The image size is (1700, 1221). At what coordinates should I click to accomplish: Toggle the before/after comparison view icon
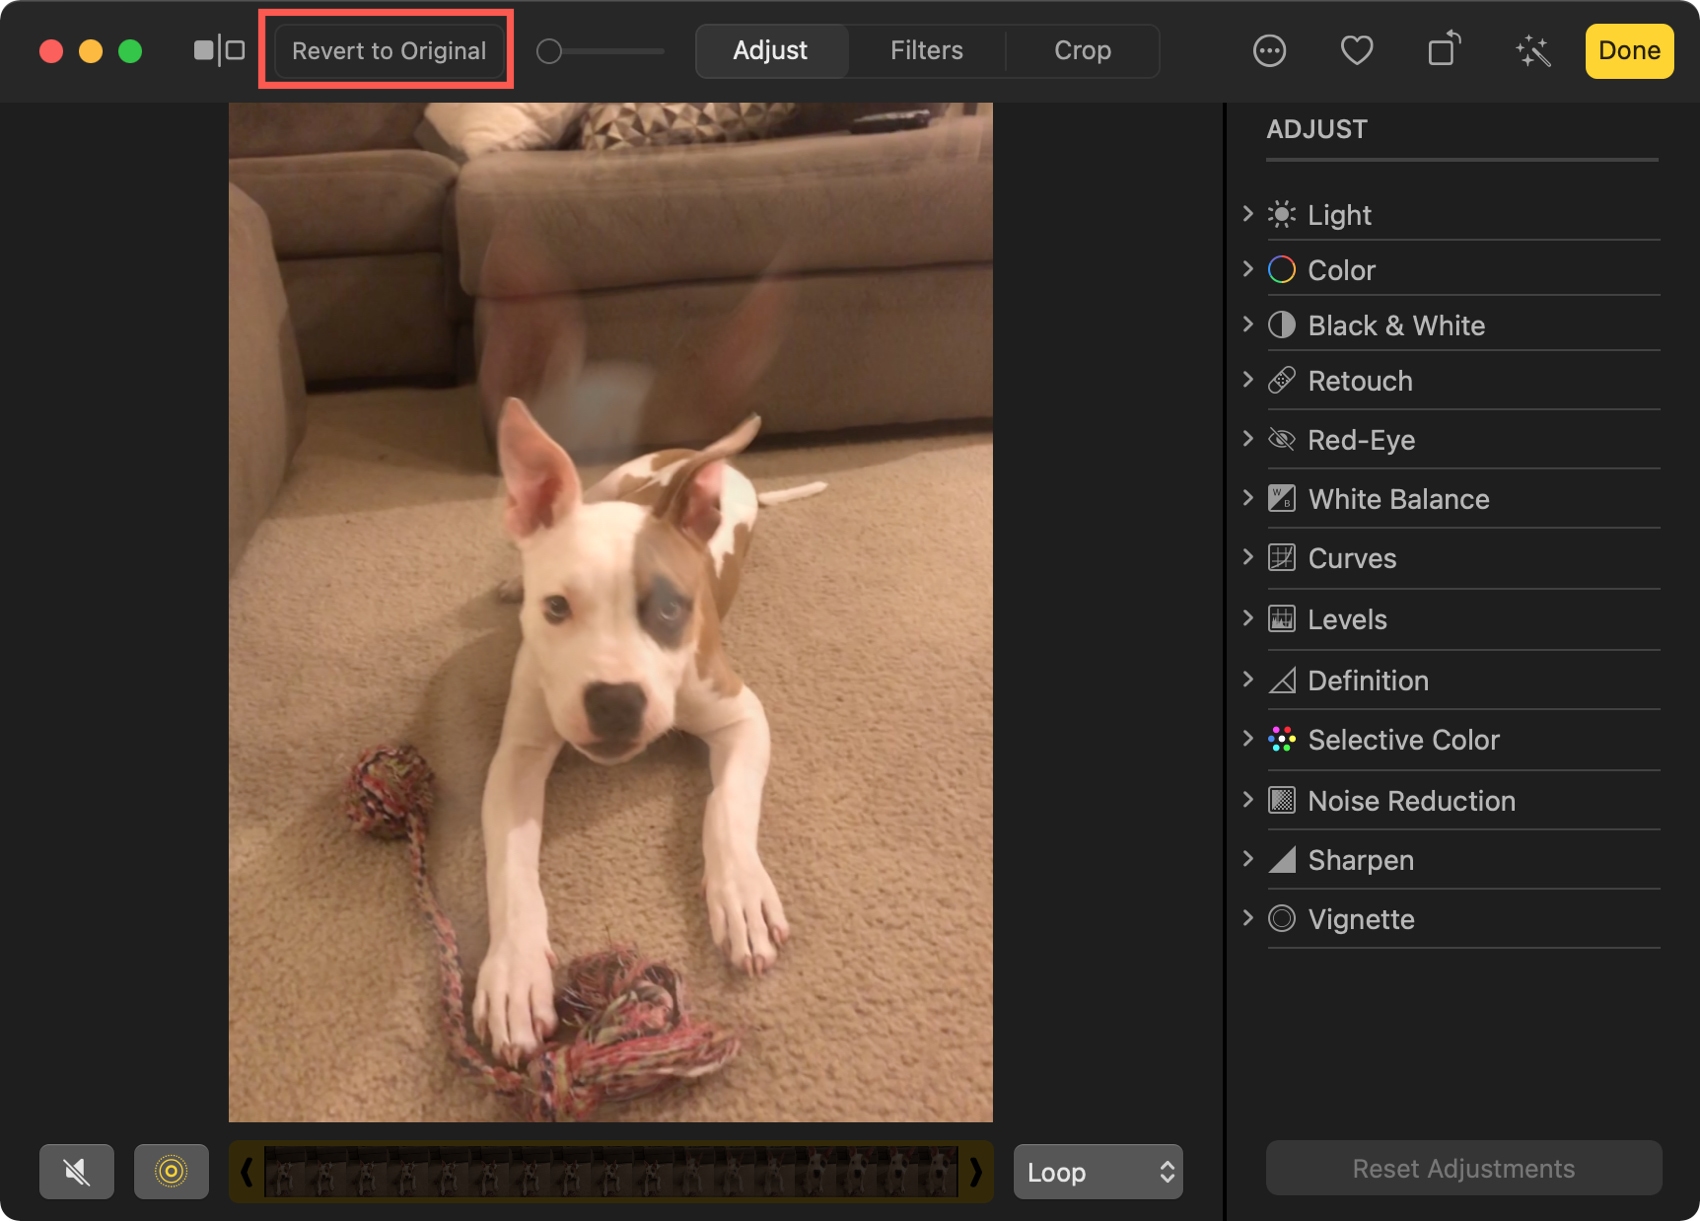219,50
